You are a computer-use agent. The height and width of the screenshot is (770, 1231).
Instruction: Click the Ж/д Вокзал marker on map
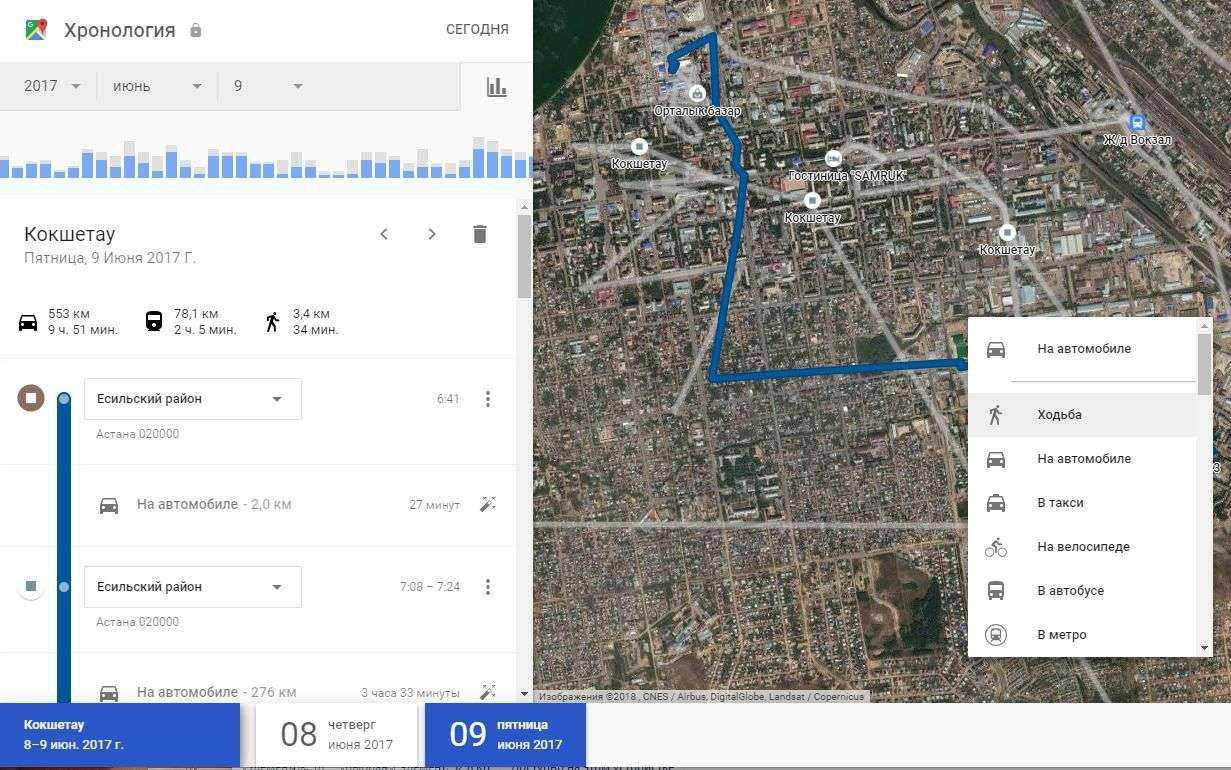1137,124
